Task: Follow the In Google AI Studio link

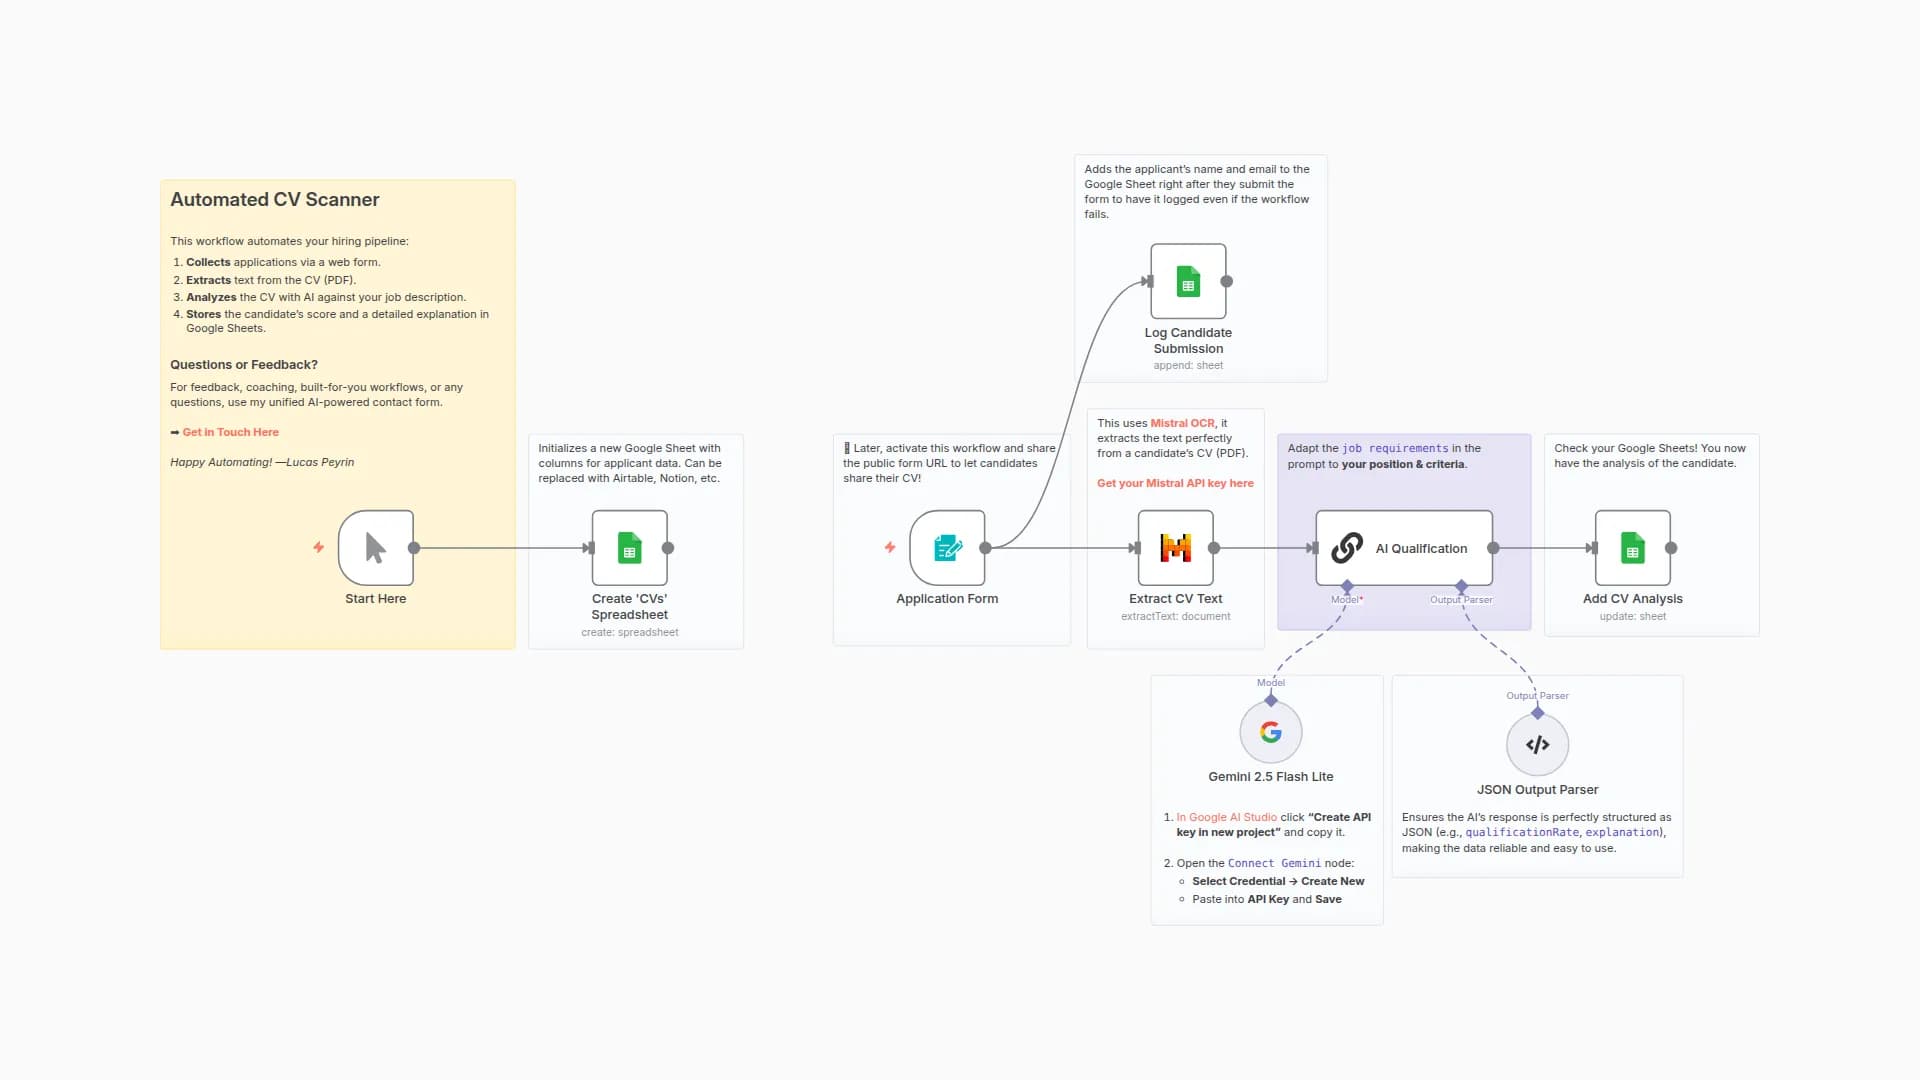Action: tap(1226, 817)
